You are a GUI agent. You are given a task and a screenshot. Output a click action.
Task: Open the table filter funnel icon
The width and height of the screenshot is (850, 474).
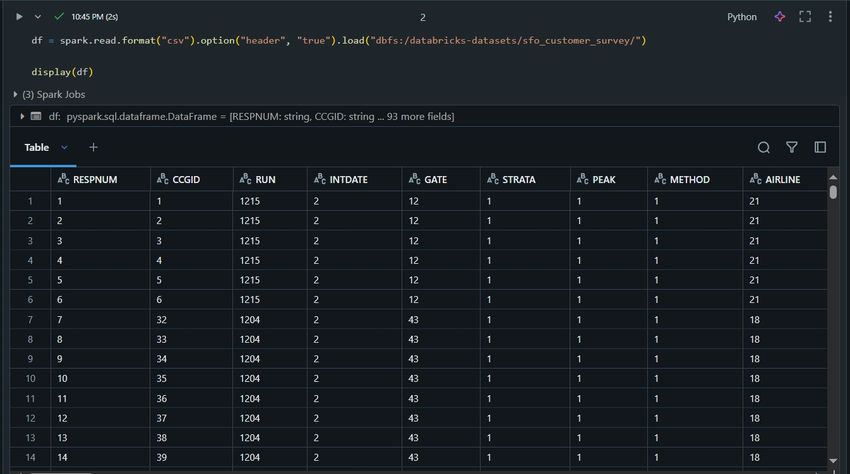[x=791, y=148]
